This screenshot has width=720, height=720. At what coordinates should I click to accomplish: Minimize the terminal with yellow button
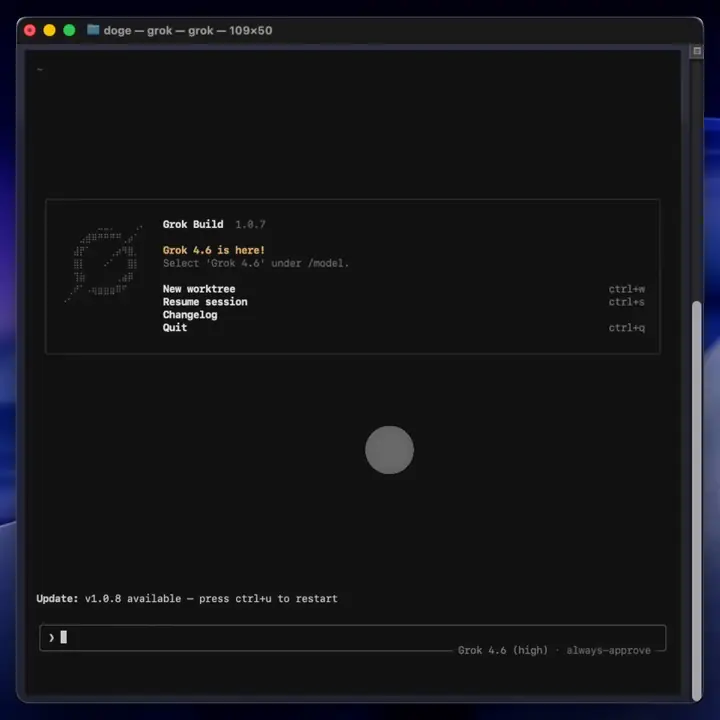coord(50,30)
